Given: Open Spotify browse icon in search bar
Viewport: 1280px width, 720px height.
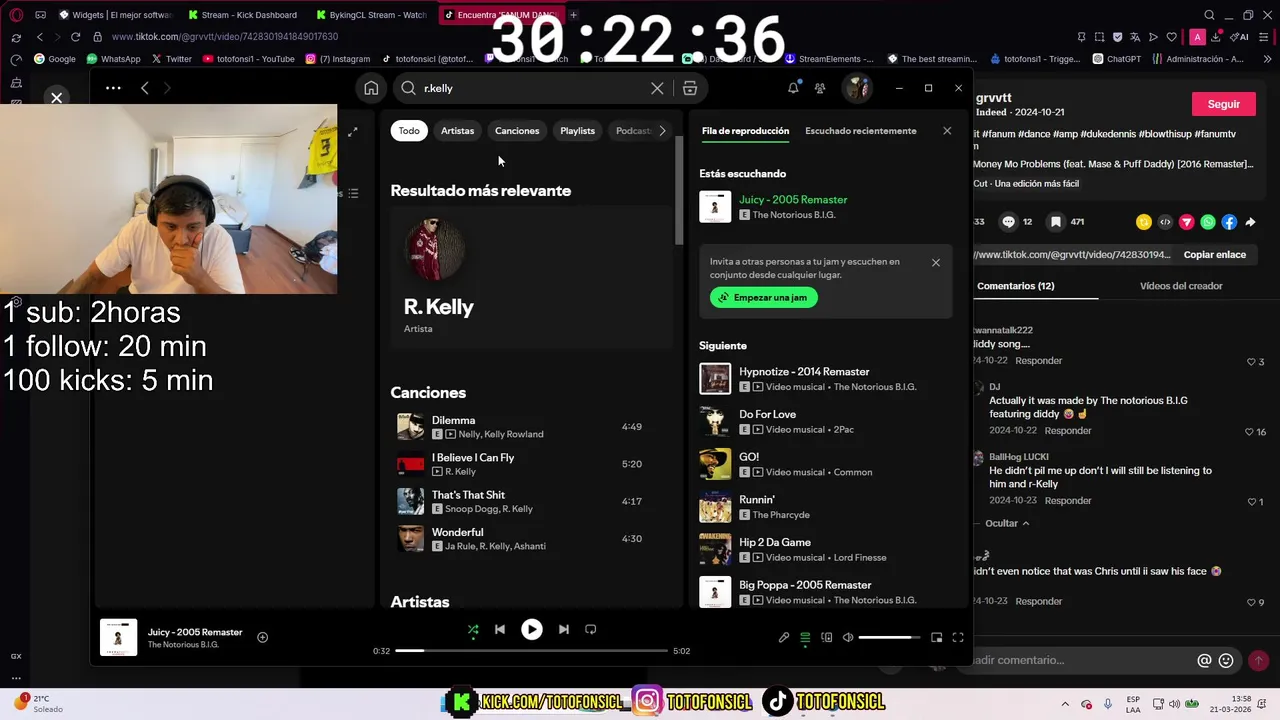Looking at the screenshot, I should 690,88.
